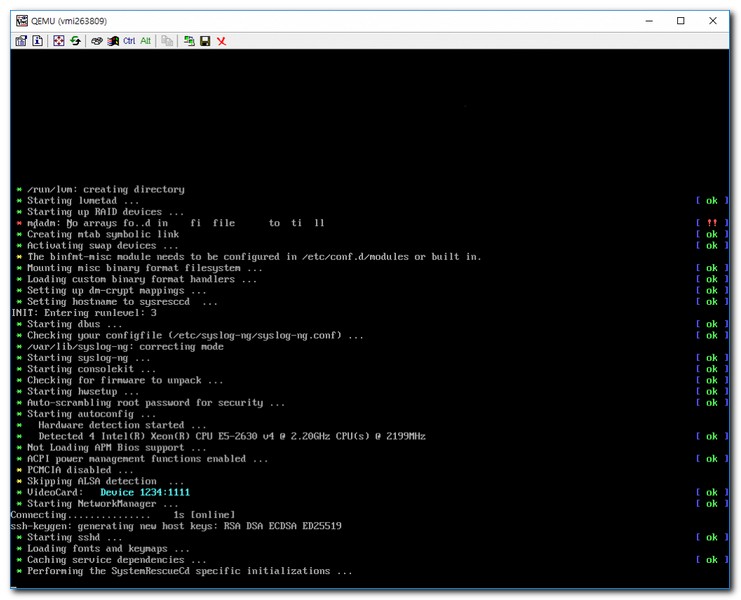Click the greyed-out file transfer icon
741x600 pixels.
tap(167, 41)
